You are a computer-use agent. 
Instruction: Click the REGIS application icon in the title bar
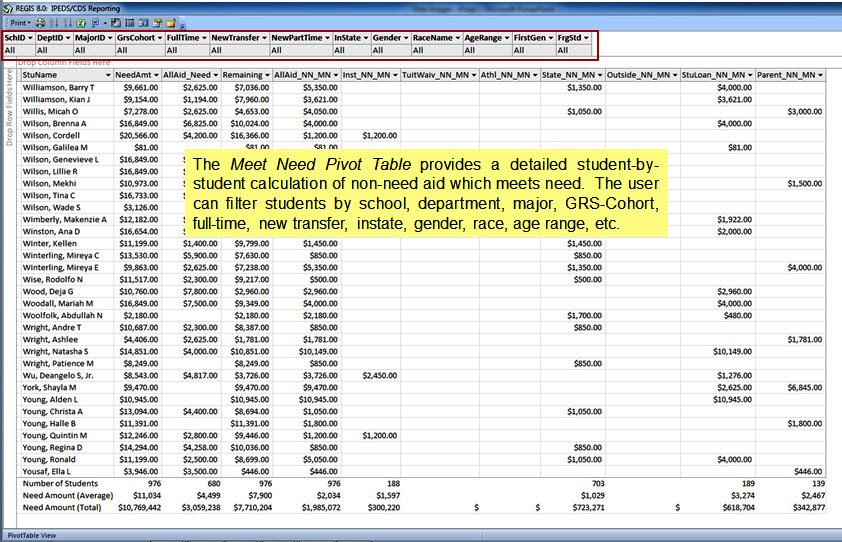(8, 8)
